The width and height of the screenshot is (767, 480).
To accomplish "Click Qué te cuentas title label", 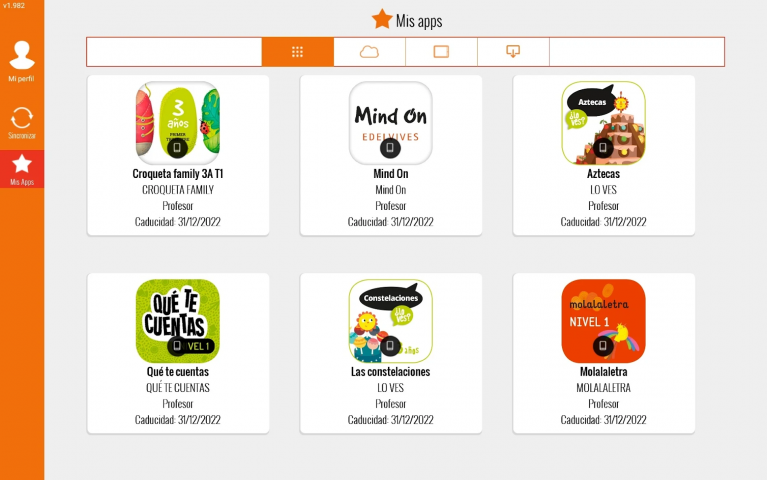I will [x=178, y=372].
